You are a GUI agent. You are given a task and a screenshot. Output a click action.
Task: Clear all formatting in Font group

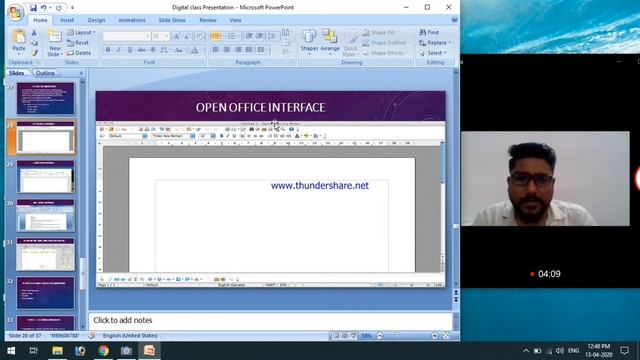200,36
